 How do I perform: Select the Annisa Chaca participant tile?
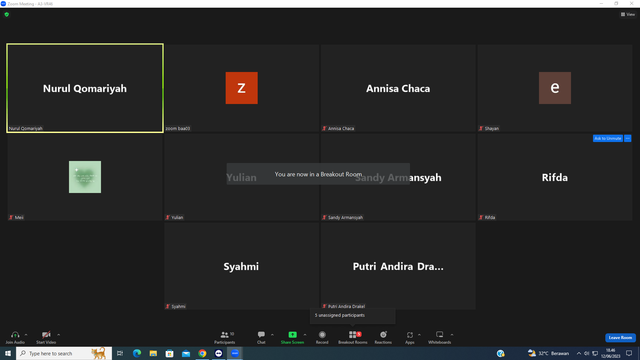pos(398,88)
